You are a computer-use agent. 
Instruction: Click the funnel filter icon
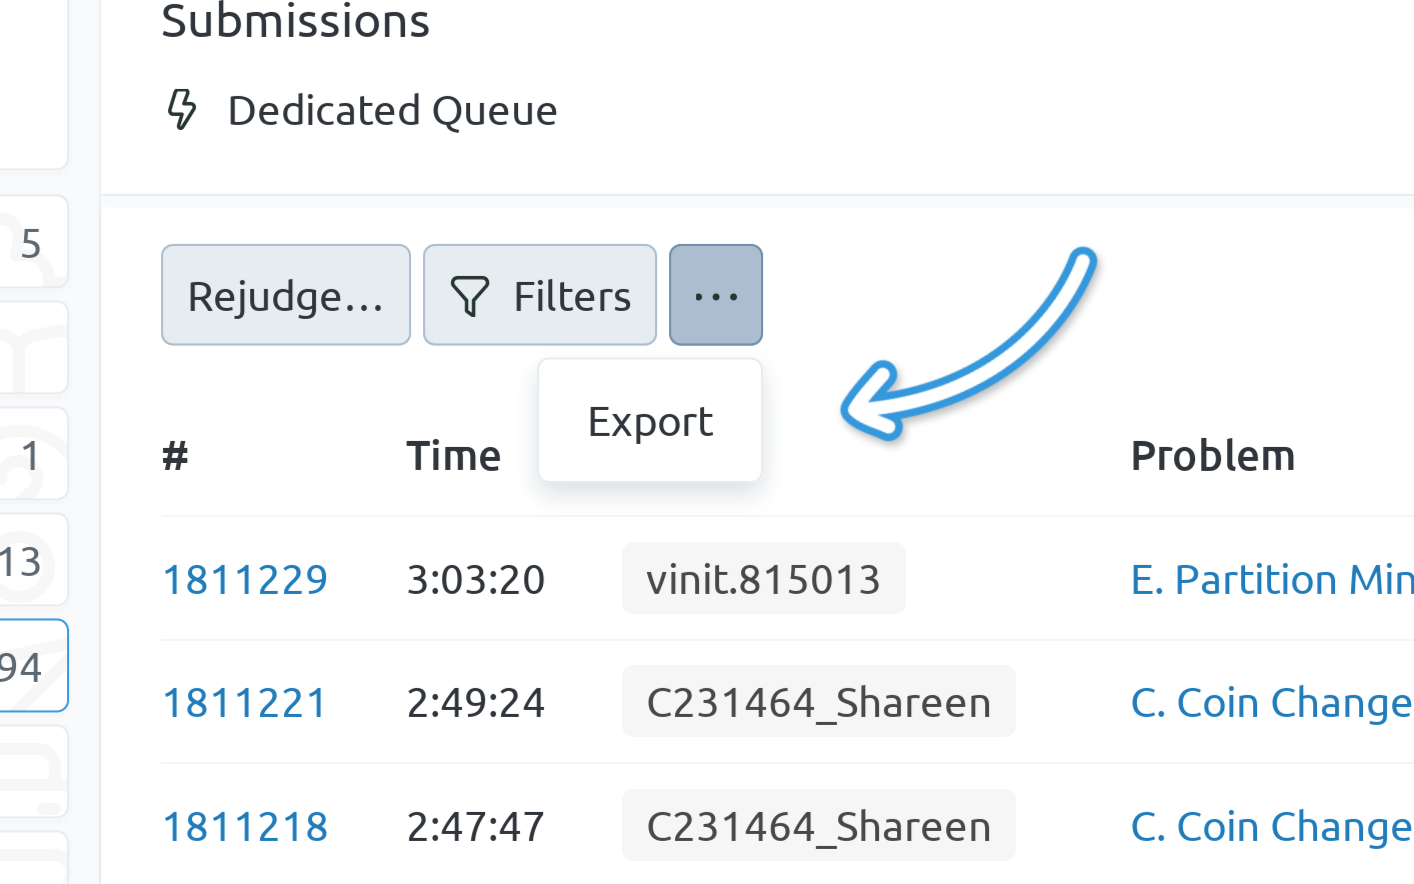coord(469,297)
